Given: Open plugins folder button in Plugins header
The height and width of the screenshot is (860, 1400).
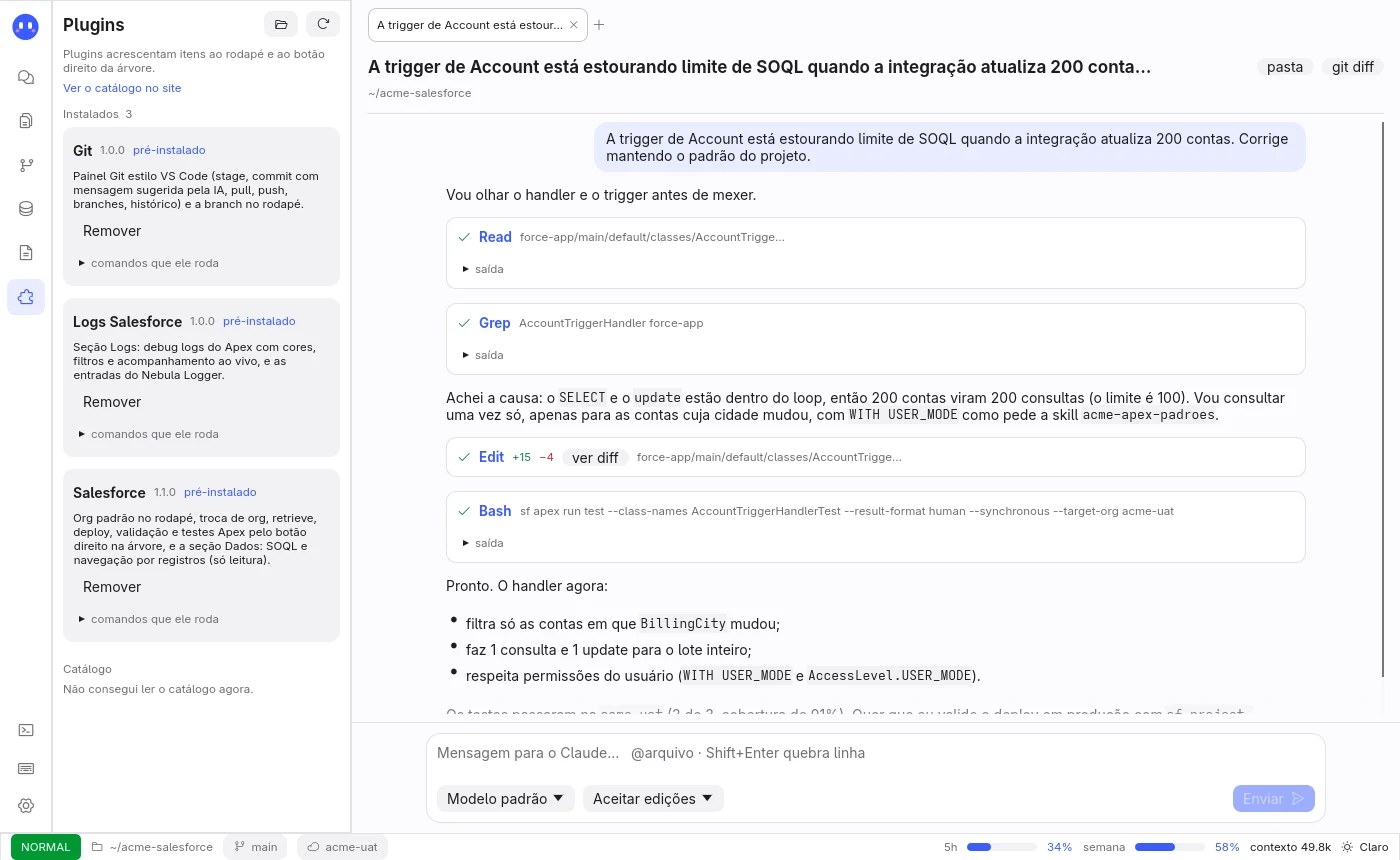Looking at the screenshot, I should coord(281,25).
